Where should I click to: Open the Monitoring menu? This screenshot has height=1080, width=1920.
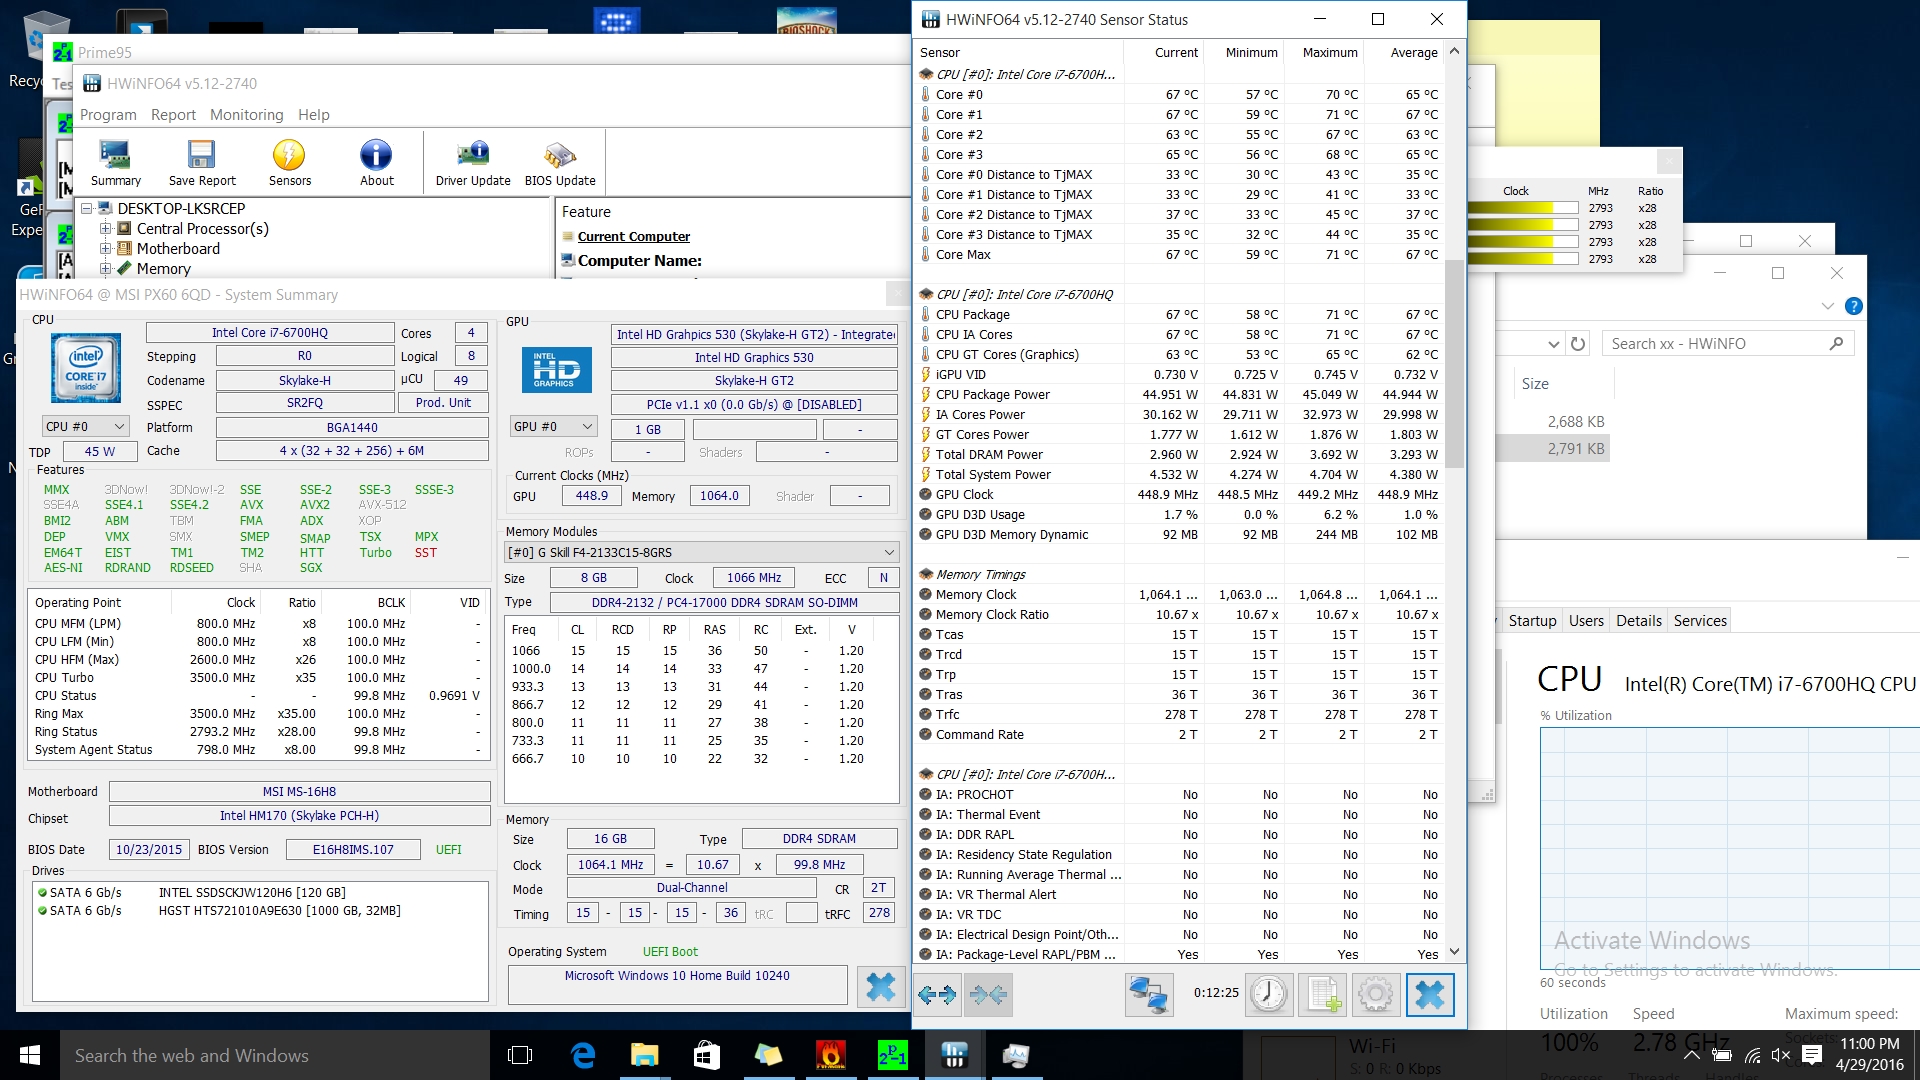pos(246,115)
